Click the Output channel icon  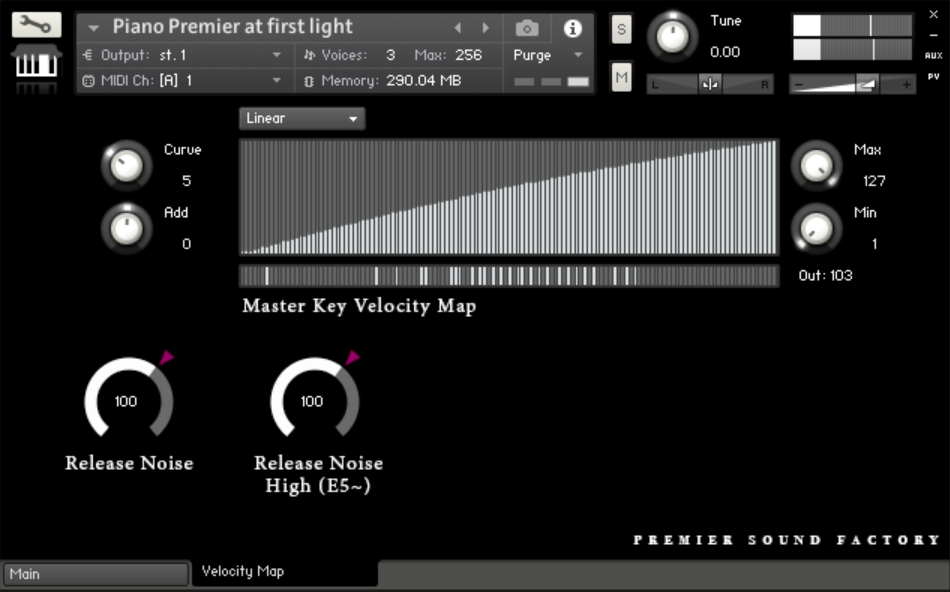point(88,55)
